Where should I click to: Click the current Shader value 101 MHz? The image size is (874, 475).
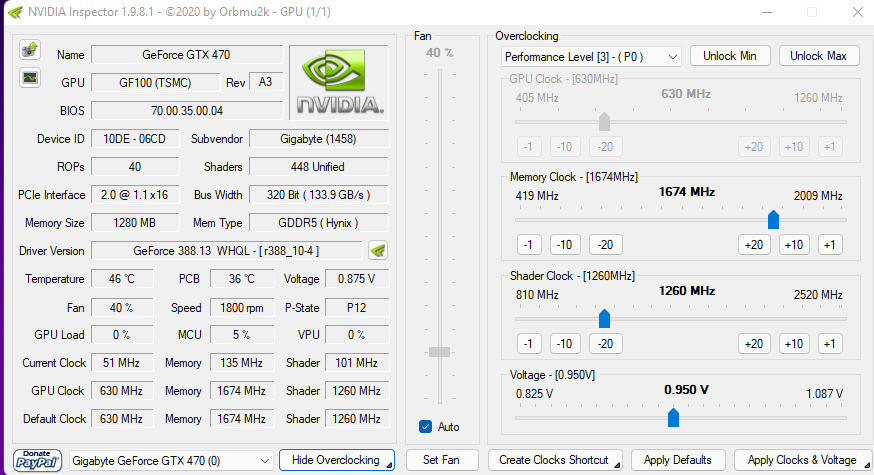tap(357, 362)
